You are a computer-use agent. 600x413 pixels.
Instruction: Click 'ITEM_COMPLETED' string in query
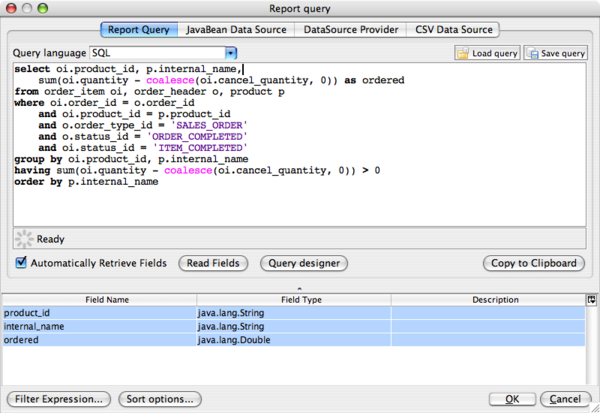(x=200, y=148)
